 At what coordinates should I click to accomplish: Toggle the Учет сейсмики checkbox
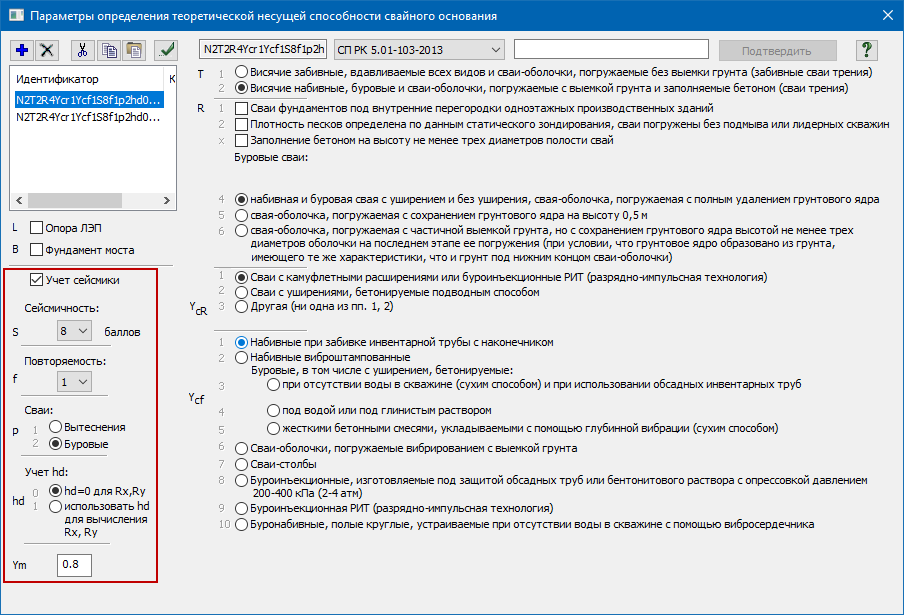click(38, 280)
